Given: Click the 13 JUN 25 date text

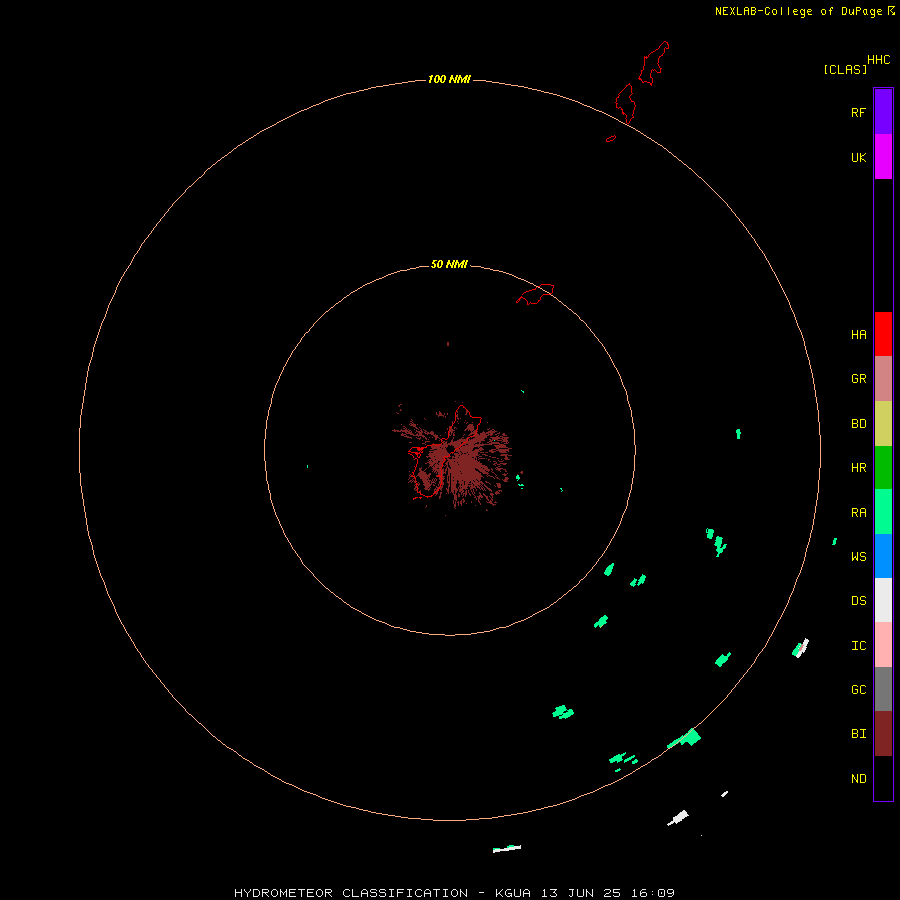Looking at the screenshot, I should (x=581, y=893).
